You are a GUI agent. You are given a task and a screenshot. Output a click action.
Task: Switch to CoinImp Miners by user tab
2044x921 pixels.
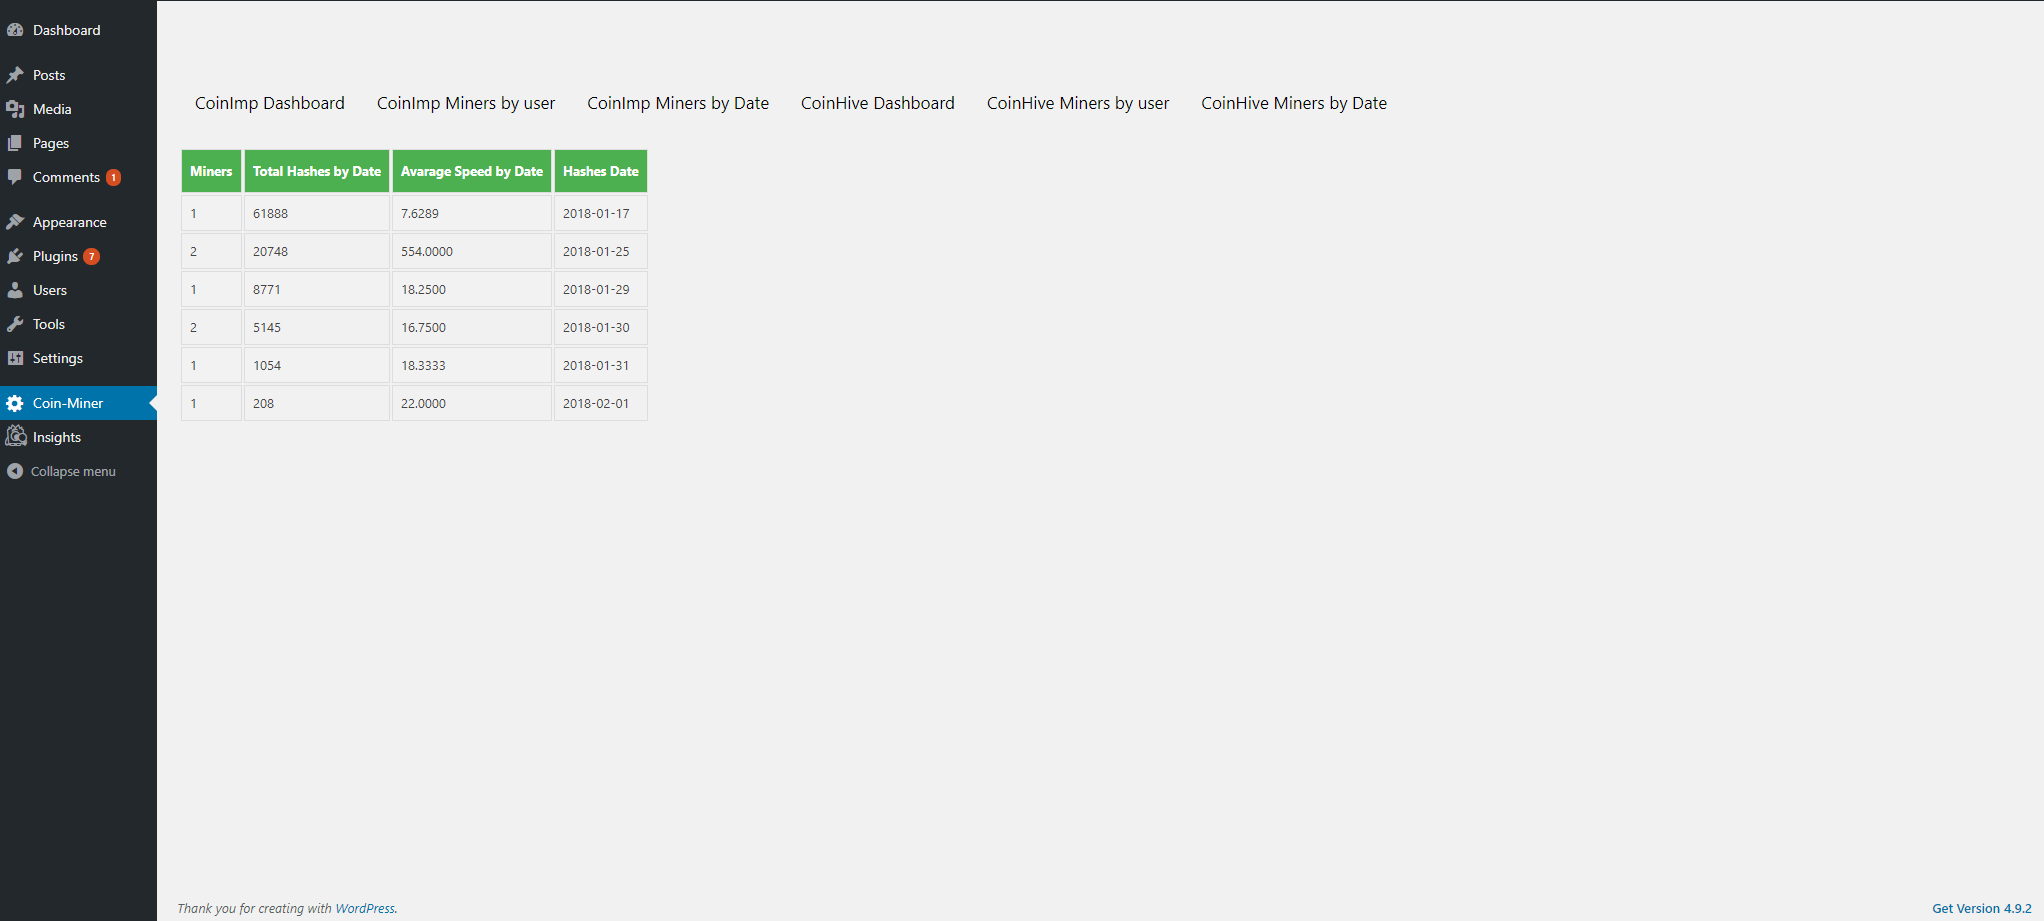click(x=466, y=103)
